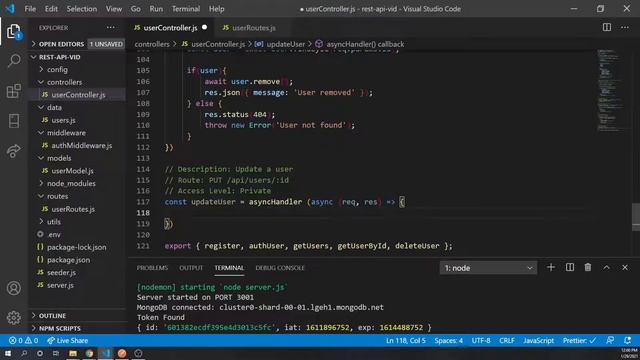
Task: Open feedback icon in status bar
Action: click(610, 340)
